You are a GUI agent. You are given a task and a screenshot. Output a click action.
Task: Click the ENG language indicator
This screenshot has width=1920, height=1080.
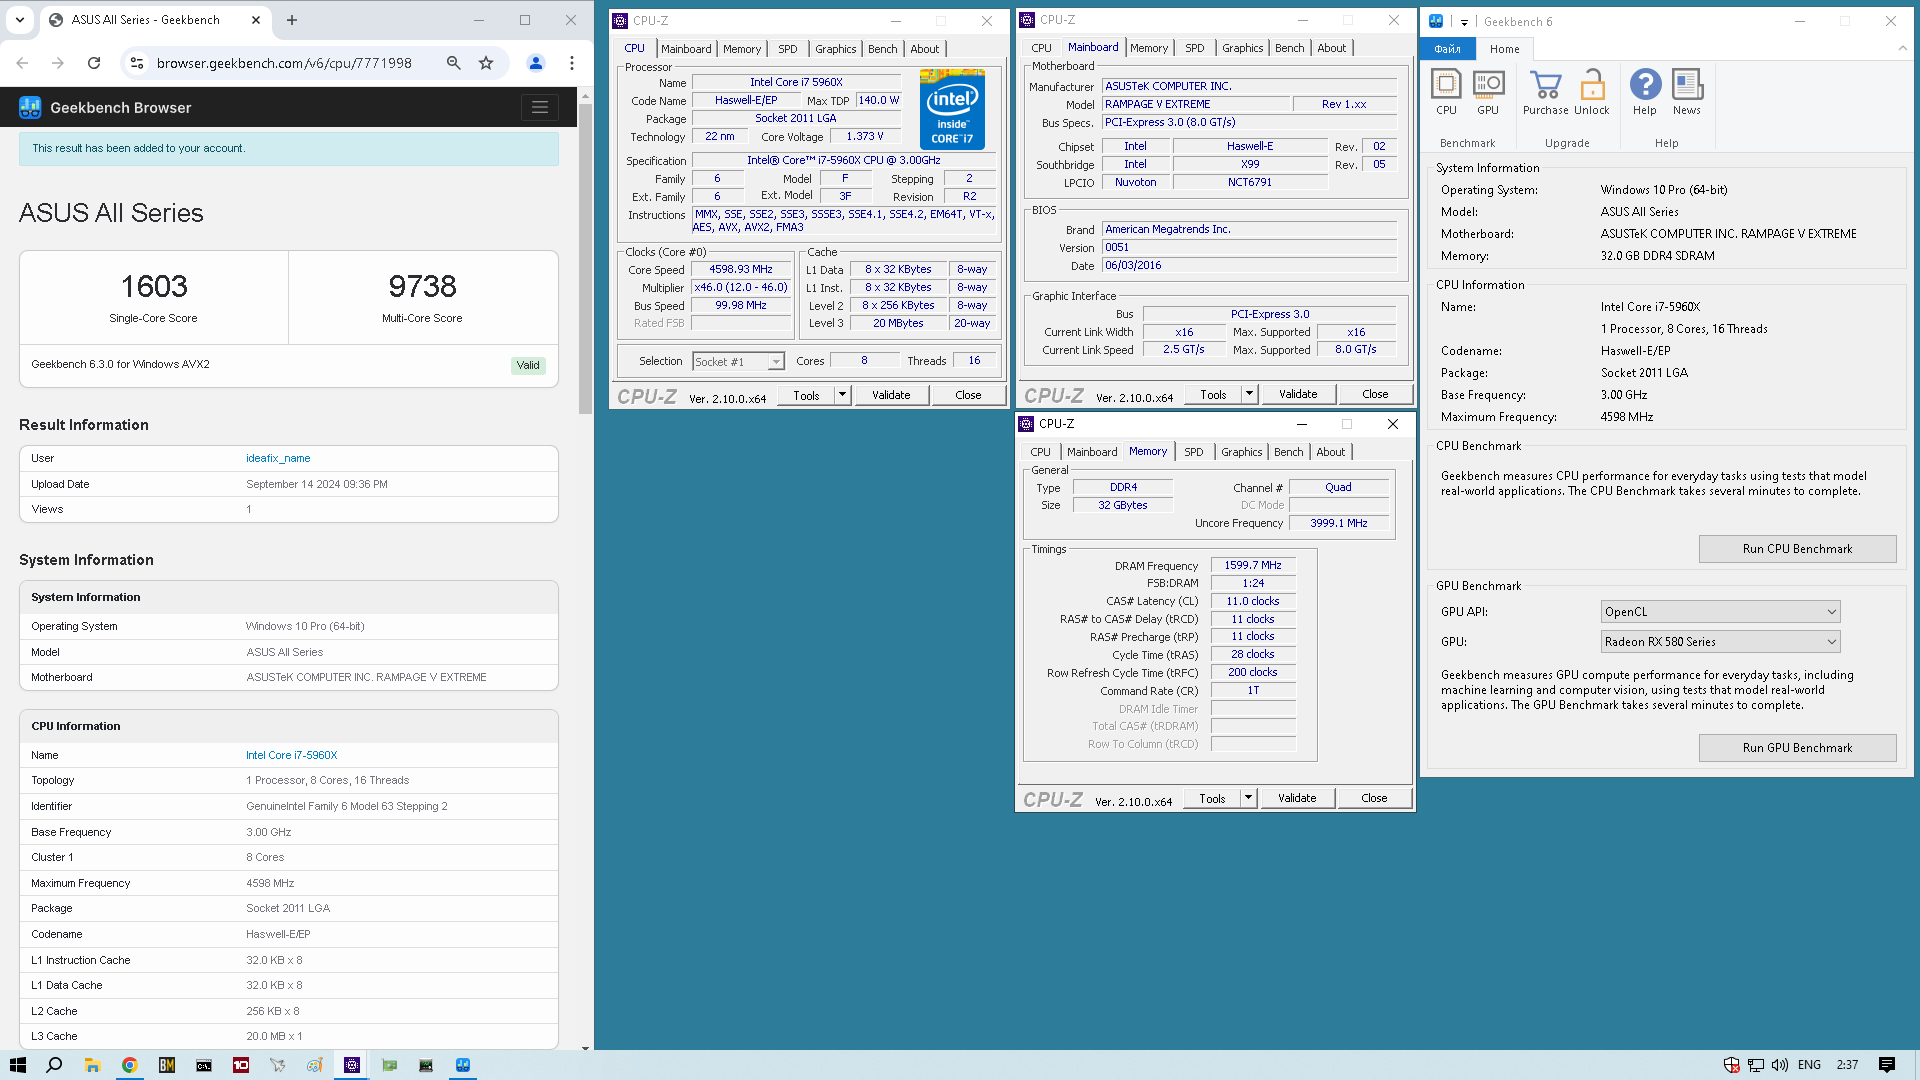click(x=1809, y=1065)
